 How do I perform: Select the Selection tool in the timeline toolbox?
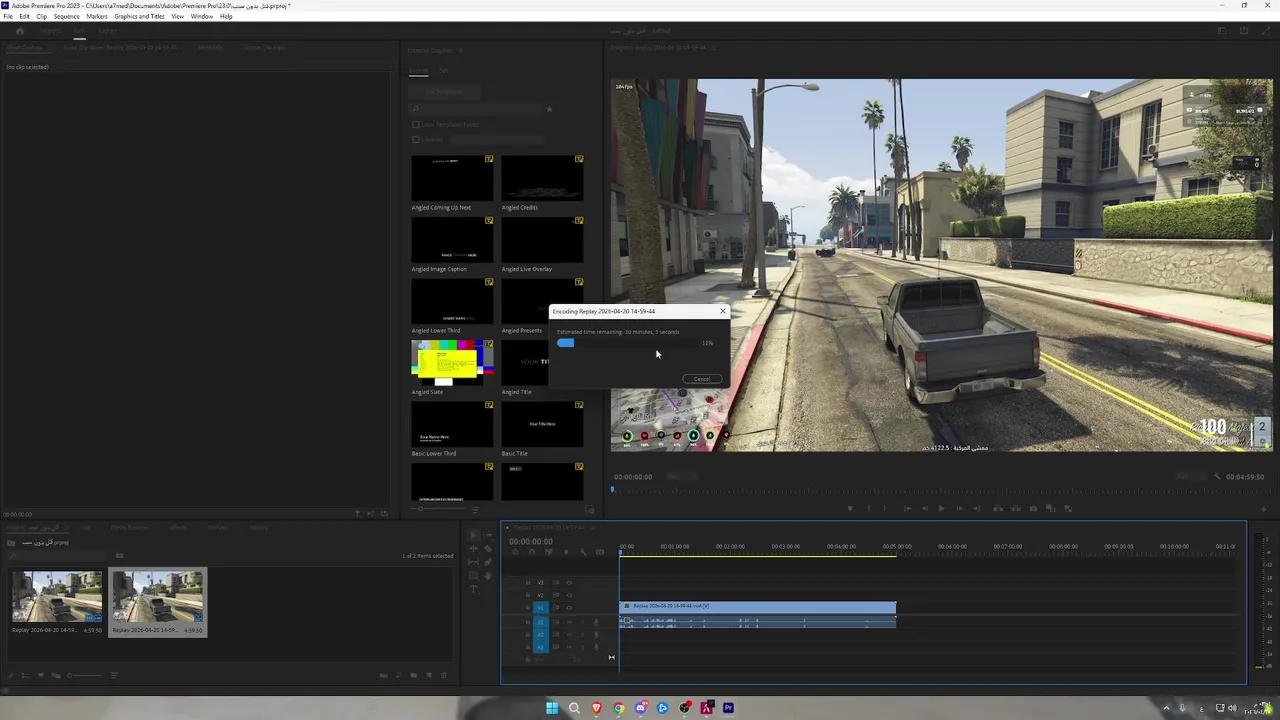pos(473,536)
